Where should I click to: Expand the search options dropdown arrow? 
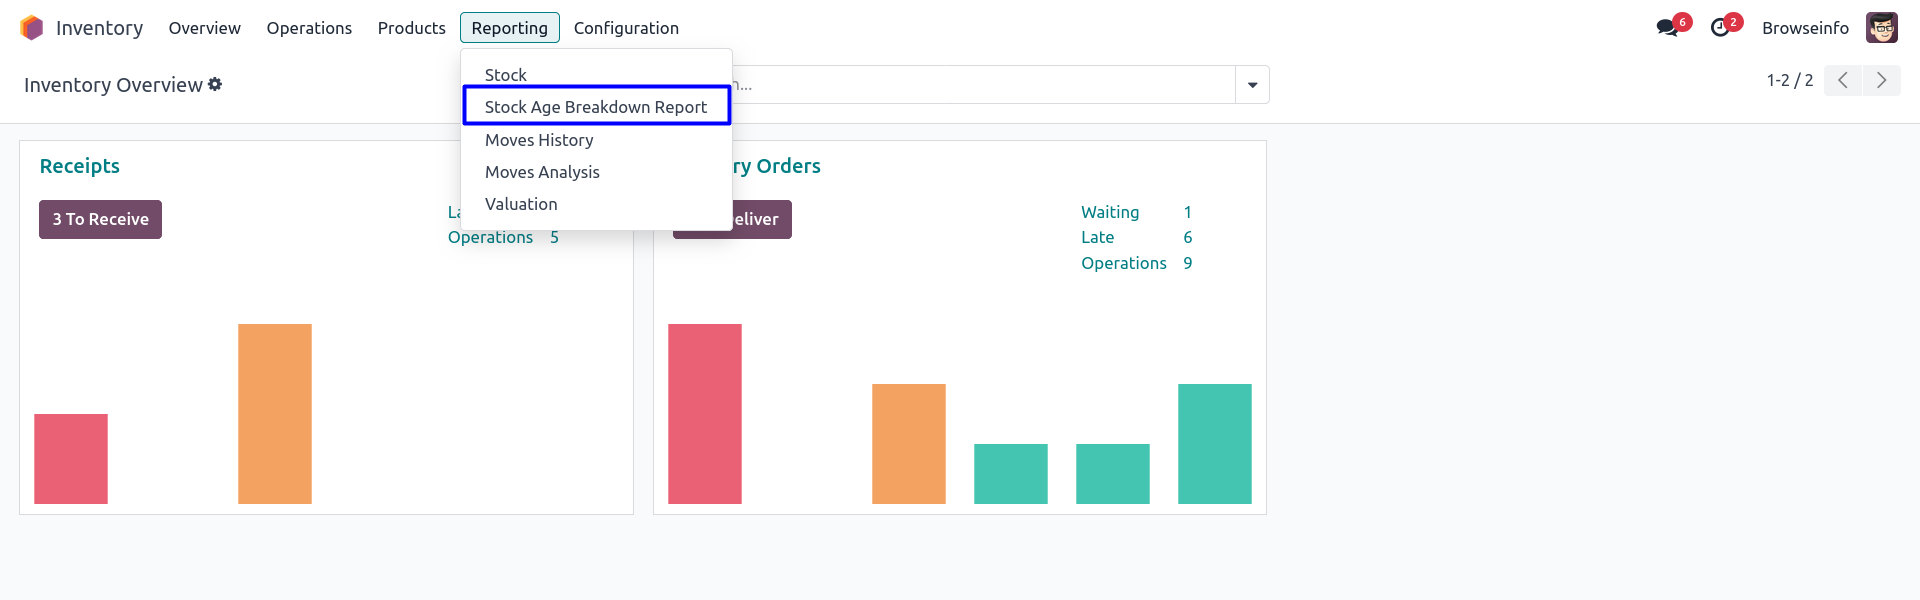[x=1252, y=85]
